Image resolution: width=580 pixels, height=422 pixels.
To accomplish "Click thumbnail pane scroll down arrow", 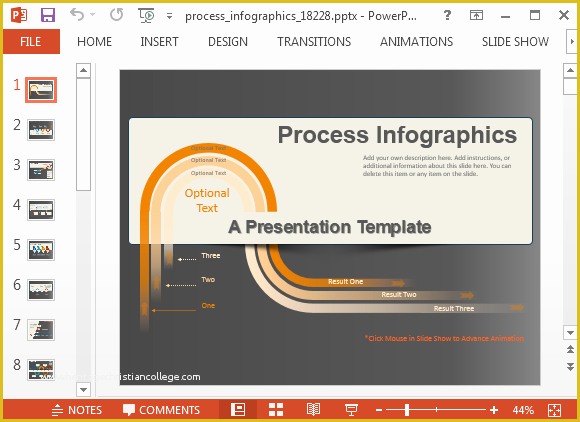I will coord(84,389).
